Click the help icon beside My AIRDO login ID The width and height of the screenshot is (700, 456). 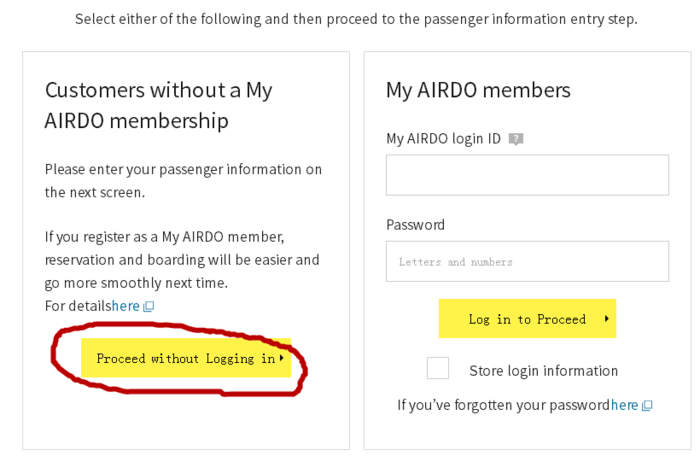(x=516, y=139)
